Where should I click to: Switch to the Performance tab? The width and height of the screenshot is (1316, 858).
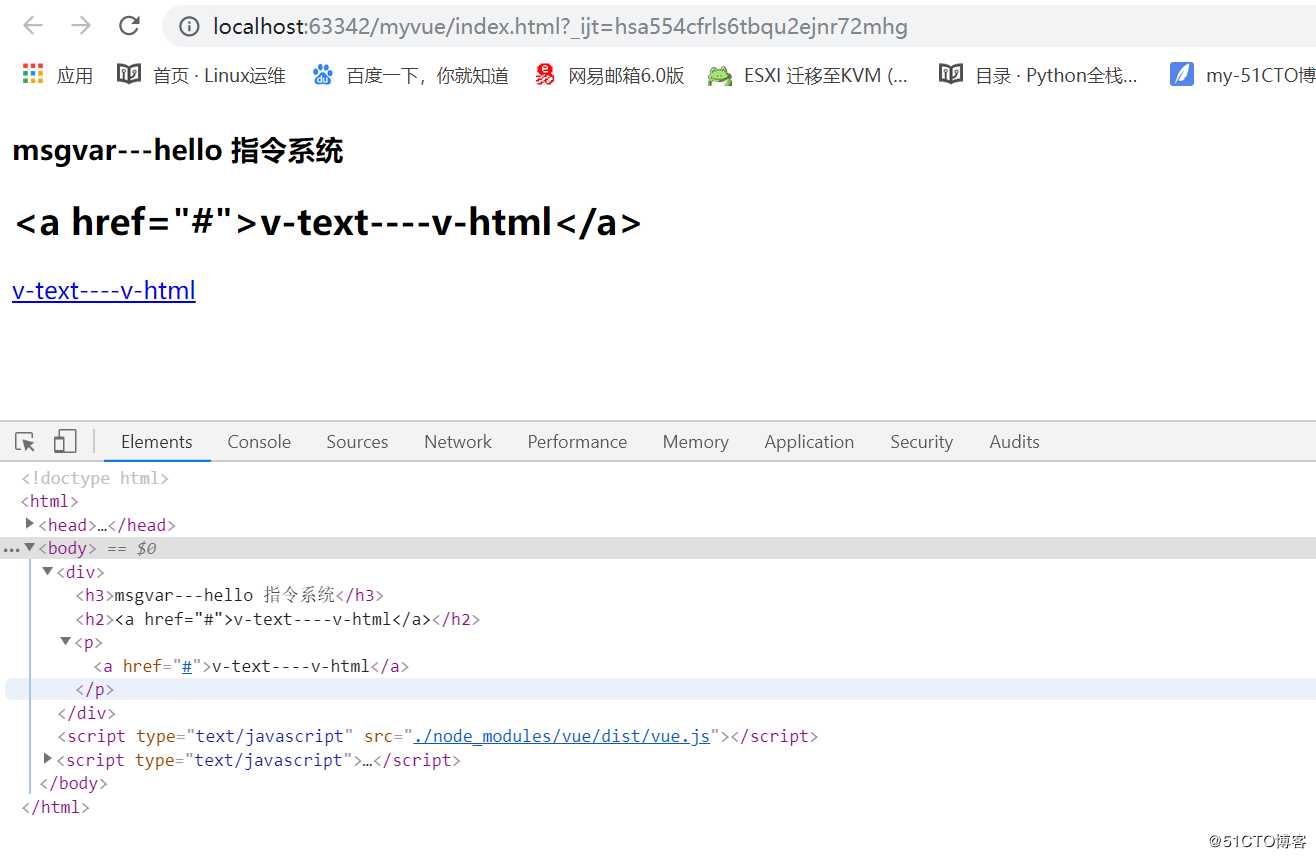click(577, 442)
